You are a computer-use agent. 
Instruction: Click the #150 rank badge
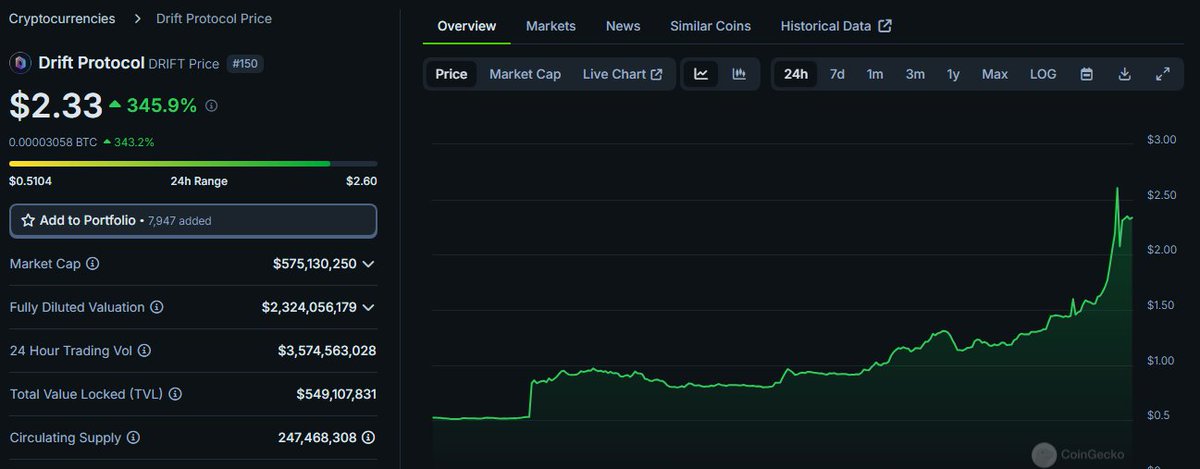[245, 63]
